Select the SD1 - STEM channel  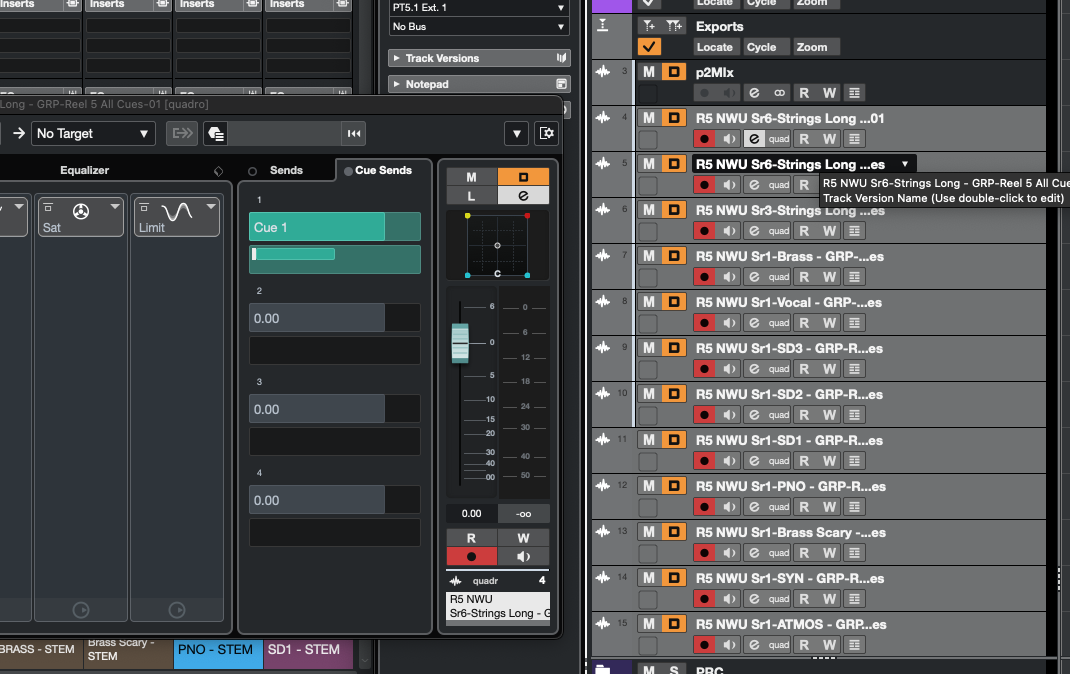click(x=308, y=654)
